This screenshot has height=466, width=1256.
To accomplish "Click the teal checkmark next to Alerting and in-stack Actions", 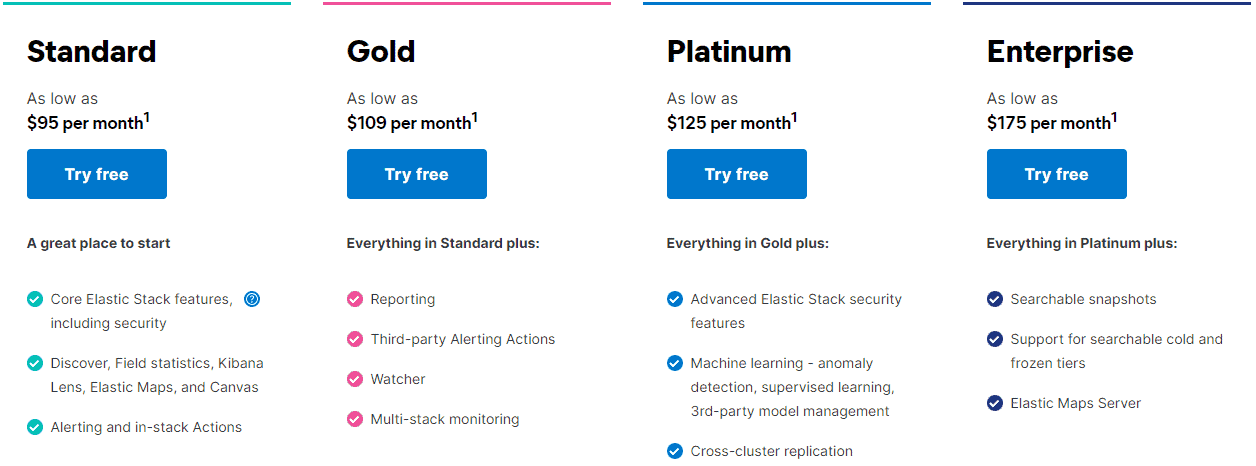I will [x=35, y=427].
